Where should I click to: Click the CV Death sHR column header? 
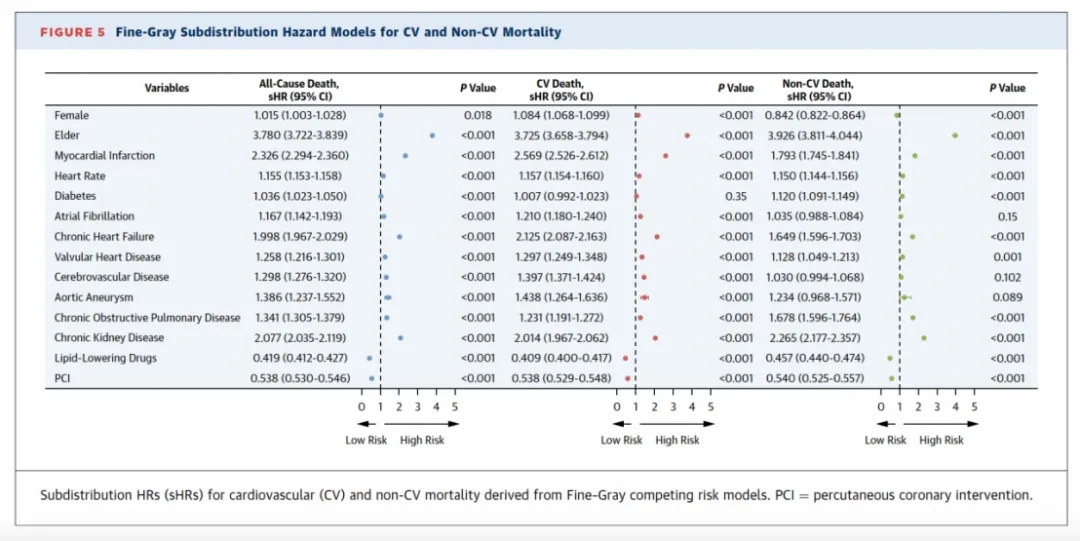(x=560, y=90)
